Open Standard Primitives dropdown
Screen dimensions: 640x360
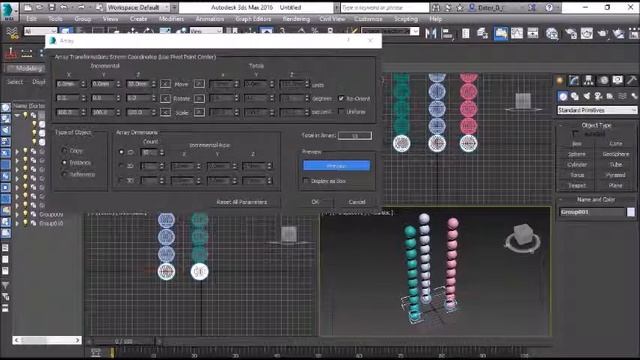click(597, 110)
